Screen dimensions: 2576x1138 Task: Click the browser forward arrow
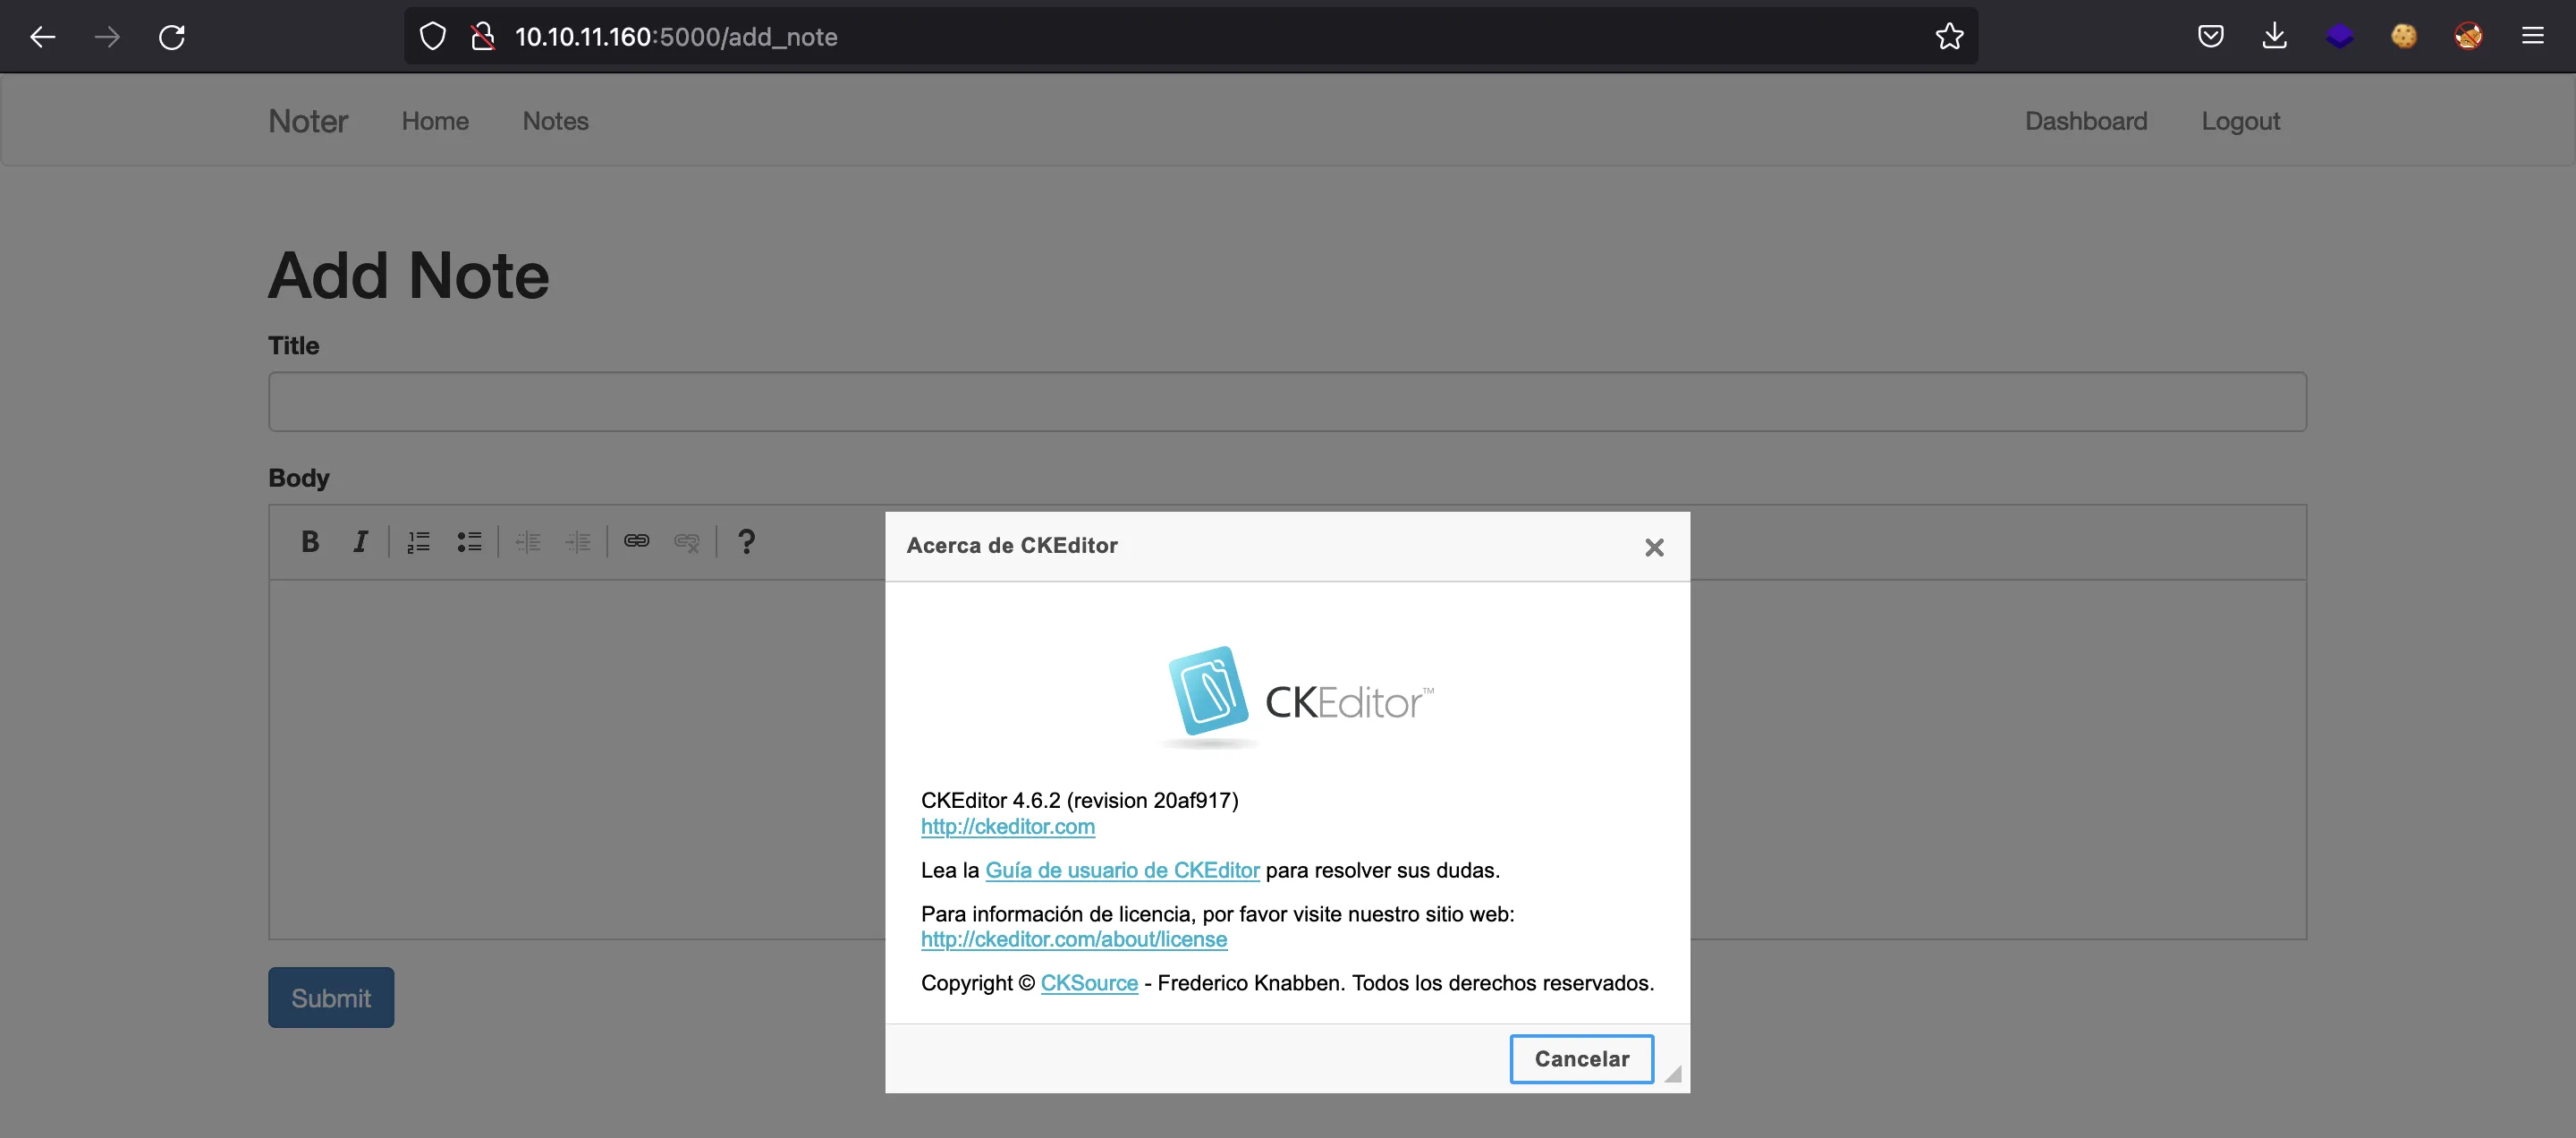click(x=107, y=37)
